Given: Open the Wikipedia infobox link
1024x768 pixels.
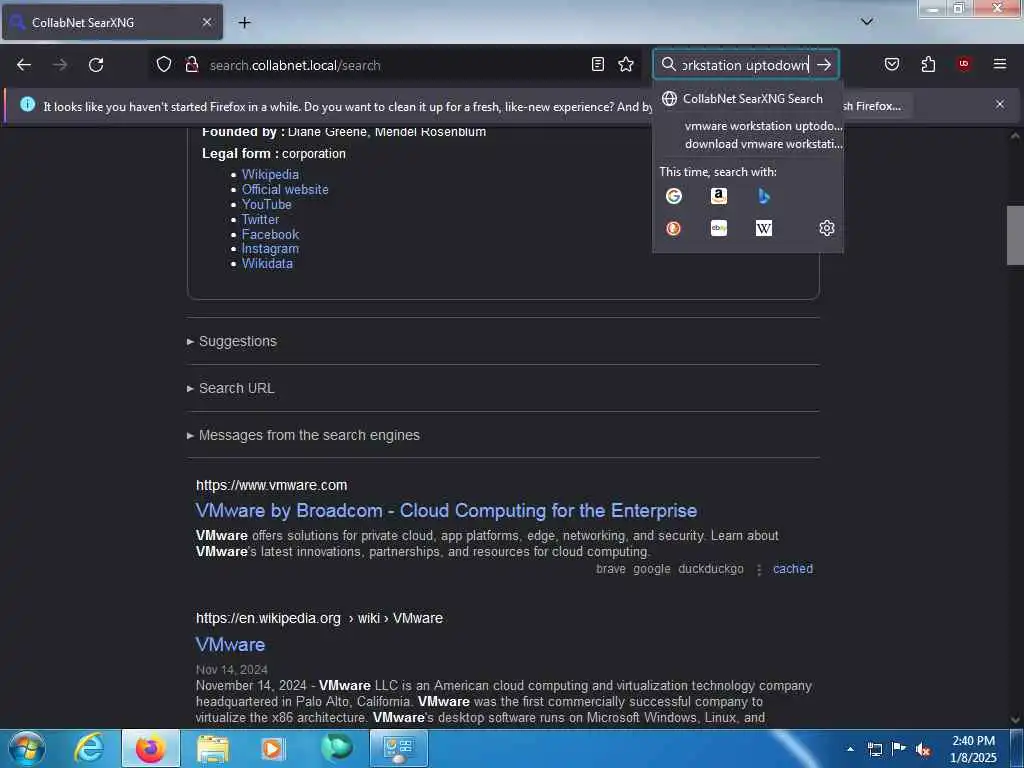Looking at the screenshot, I should (x=270, y=174).
